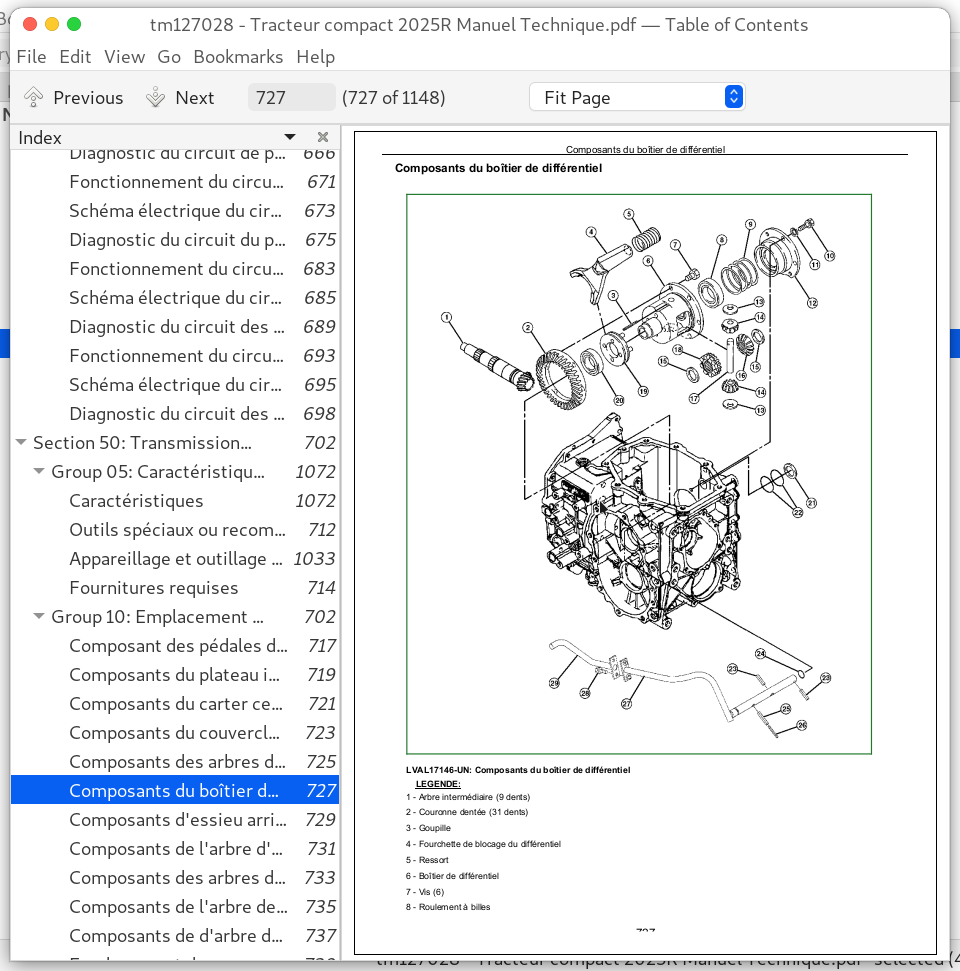Viewport: 960px width, 971px height.
Task: Click legend line '4 - Fourchette de blocage du différentiel'
Action: (483, 843)
